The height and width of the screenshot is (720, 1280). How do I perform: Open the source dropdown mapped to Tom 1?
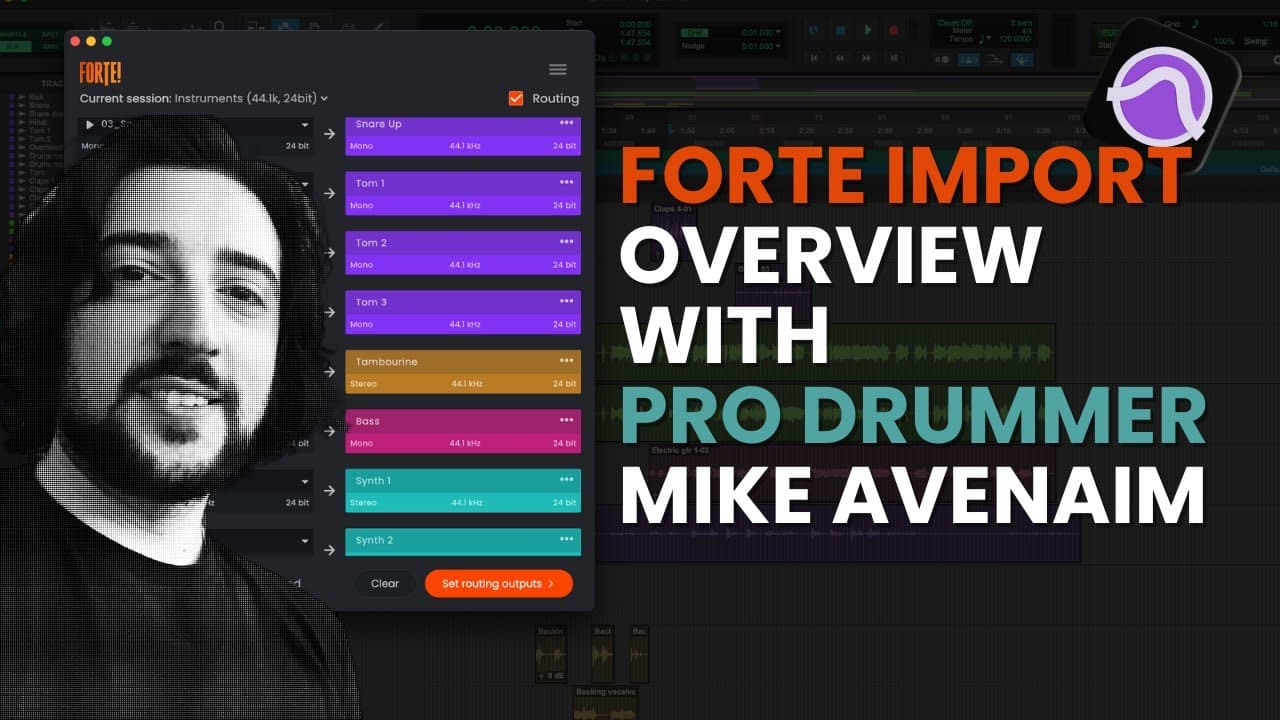[x=305, y=184]
